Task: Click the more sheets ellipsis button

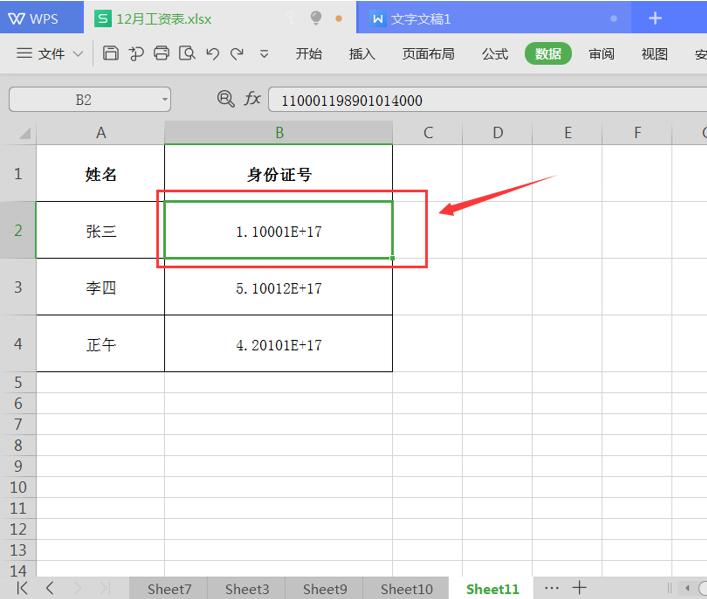Action: tap(551, 588)
